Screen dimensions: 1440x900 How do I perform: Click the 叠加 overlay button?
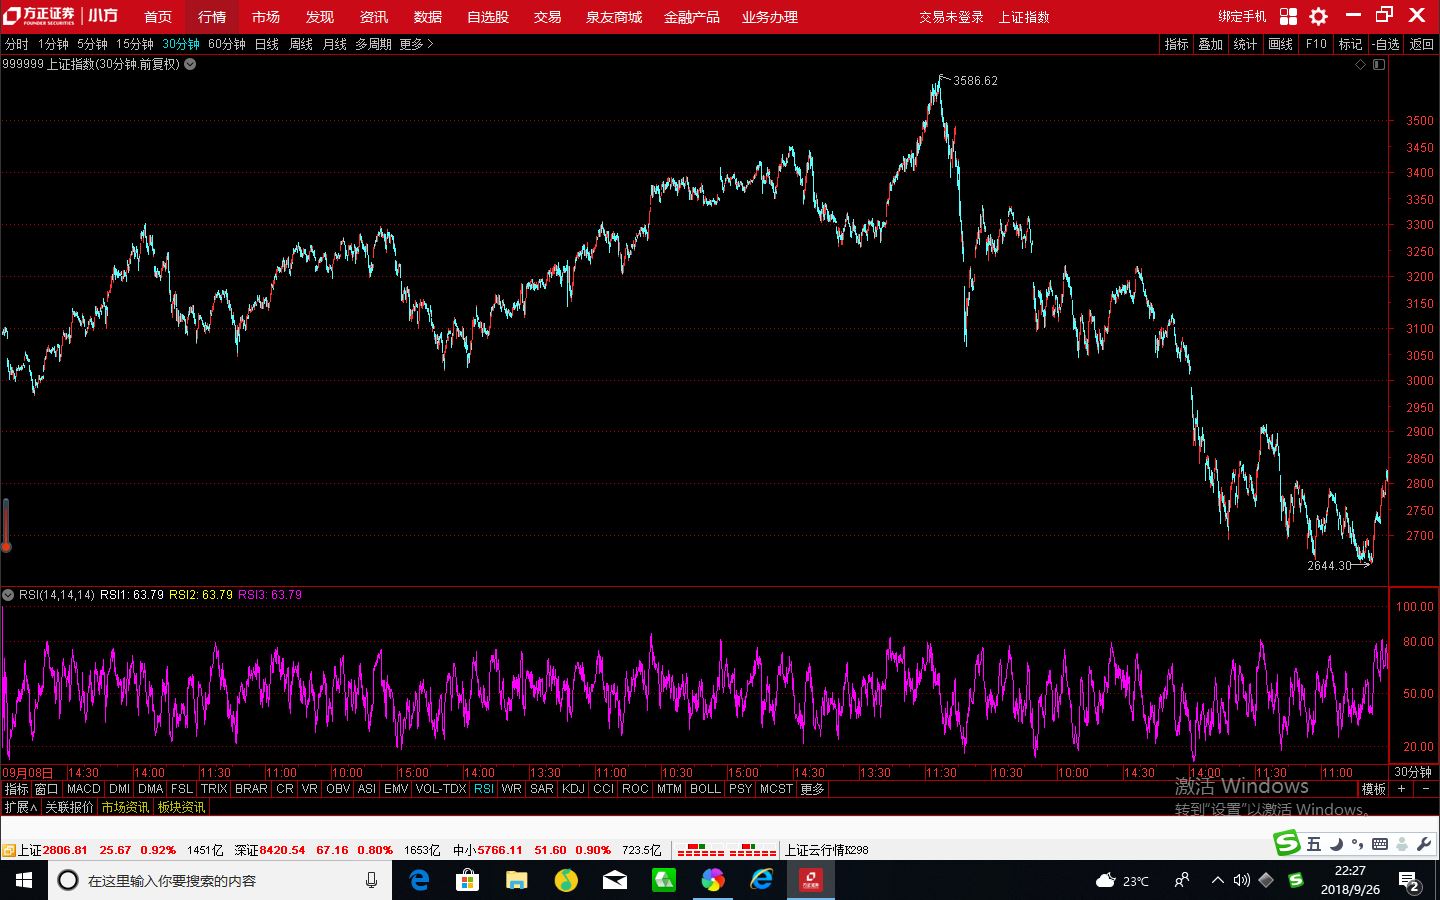(x=1211, y=44)
